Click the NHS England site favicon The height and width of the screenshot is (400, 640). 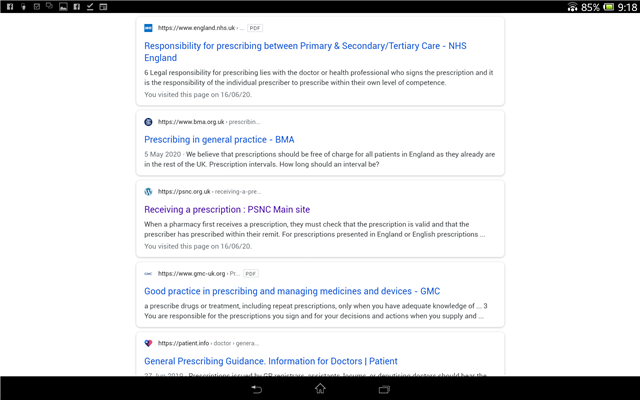[148, 28]
